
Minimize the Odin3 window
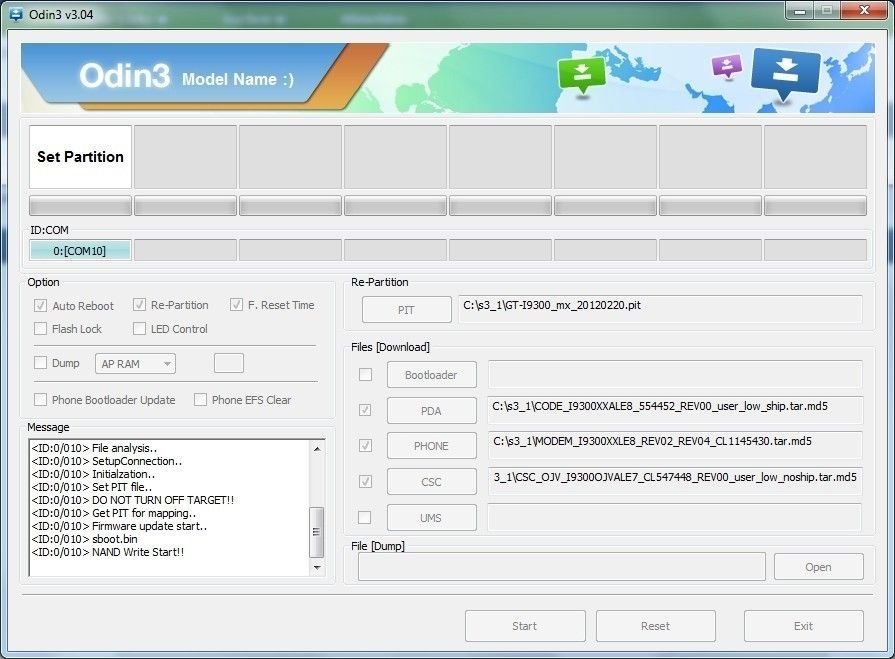800,11
